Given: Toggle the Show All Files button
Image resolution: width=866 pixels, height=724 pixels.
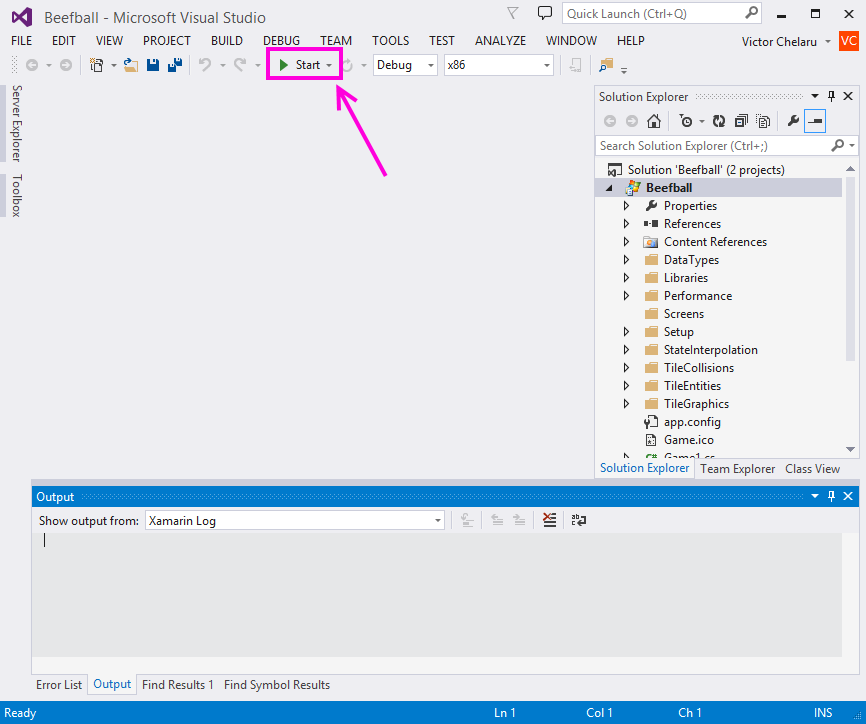Looking at the screenshot, I should point(763,121).
